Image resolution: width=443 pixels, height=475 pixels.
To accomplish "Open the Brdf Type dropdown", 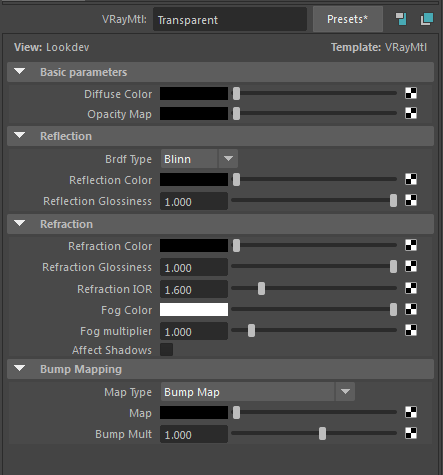I will (x=199, y=159).
